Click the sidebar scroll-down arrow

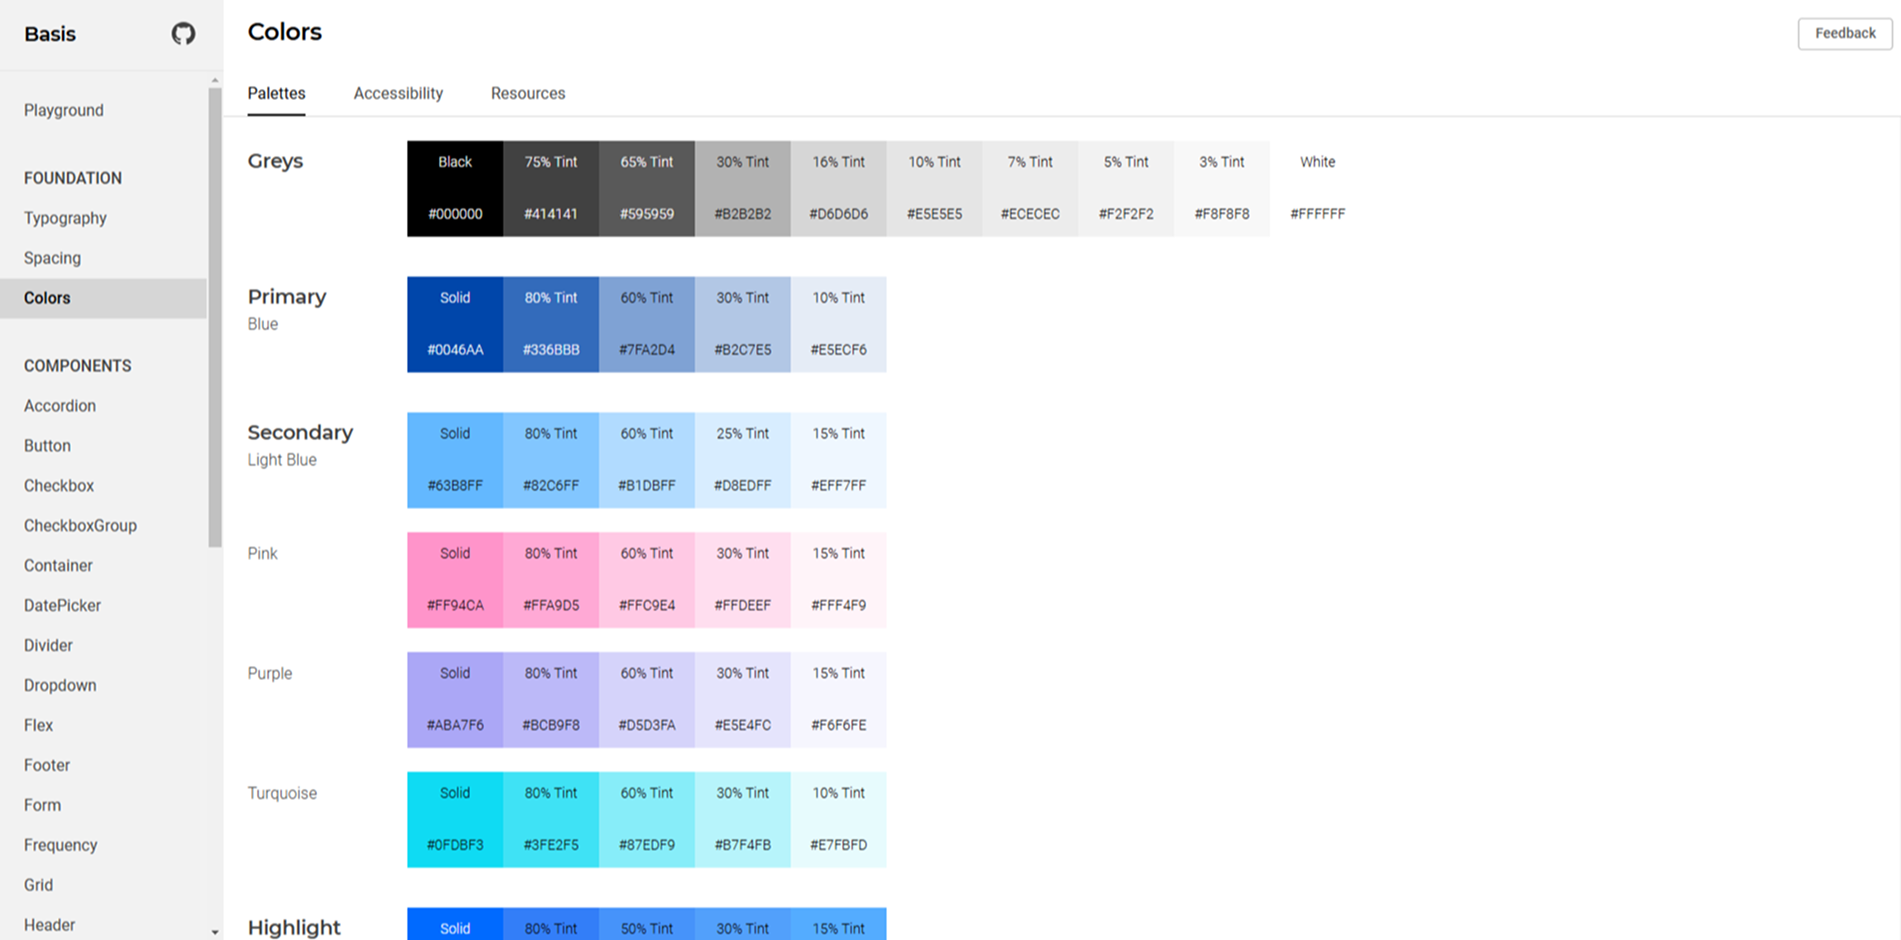click(x=215, y=932)
